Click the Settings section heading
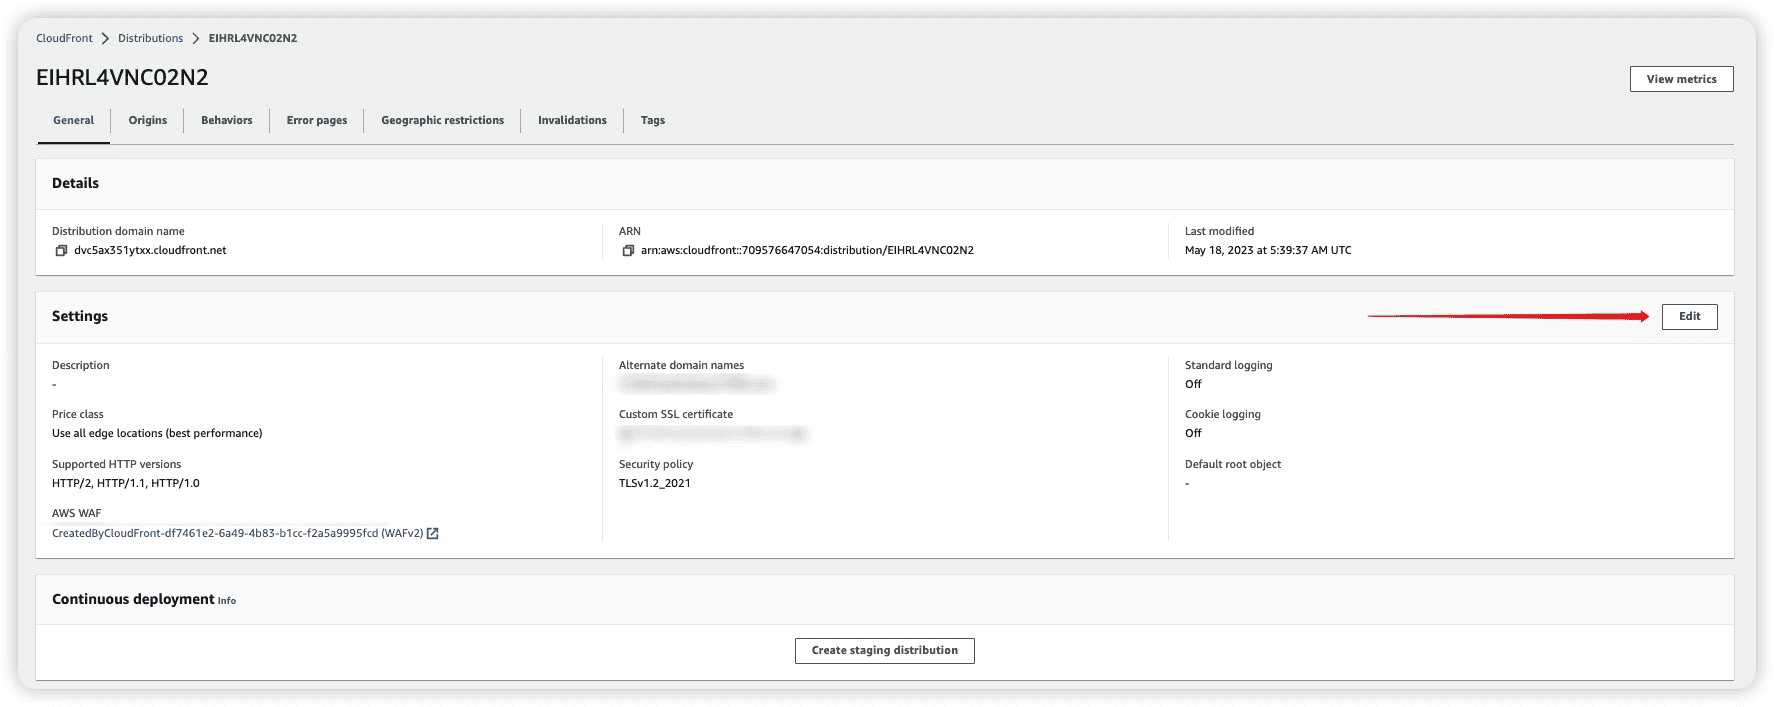Screen dimensions: 1774x707 pos(80,317)
